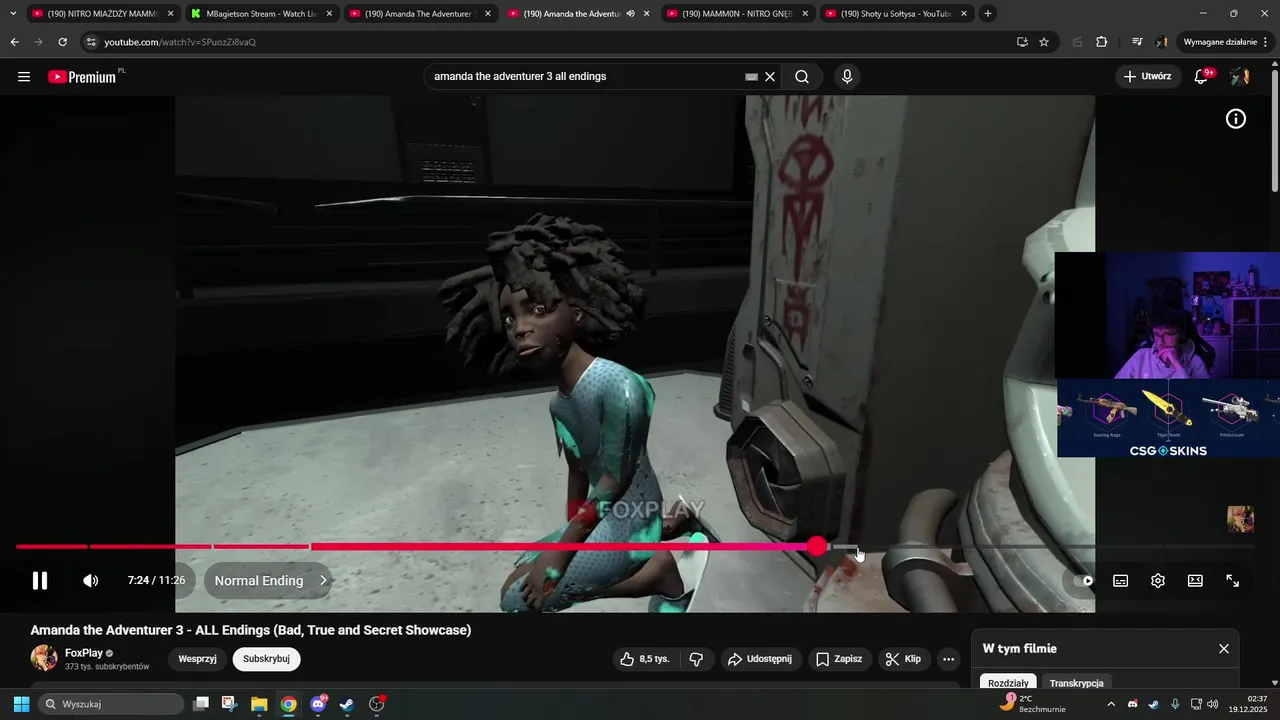Open File Explorer from taskbar
This screenshot has height=720, width=1280.
[x=259, y=704]
